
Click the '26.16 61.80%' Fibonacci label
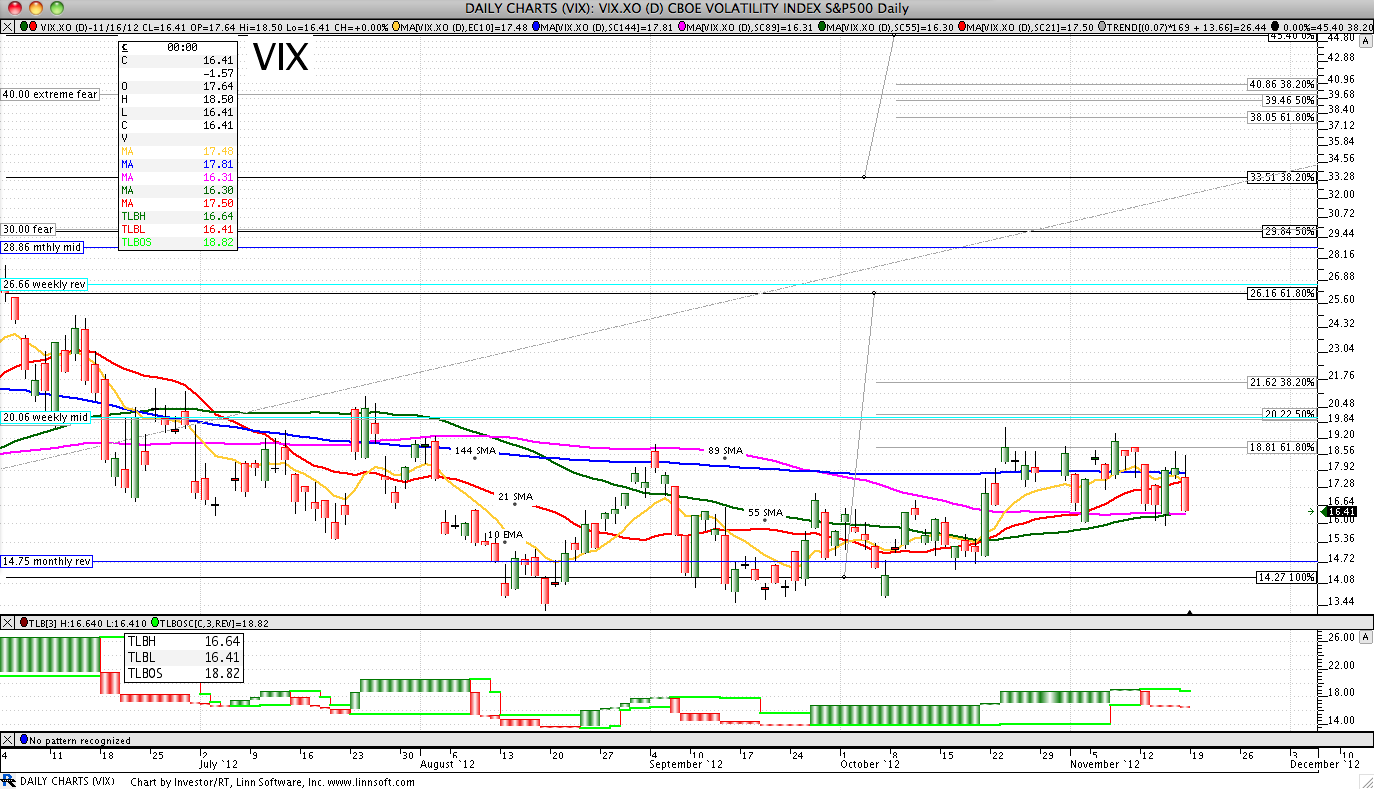click(1281, 293)
